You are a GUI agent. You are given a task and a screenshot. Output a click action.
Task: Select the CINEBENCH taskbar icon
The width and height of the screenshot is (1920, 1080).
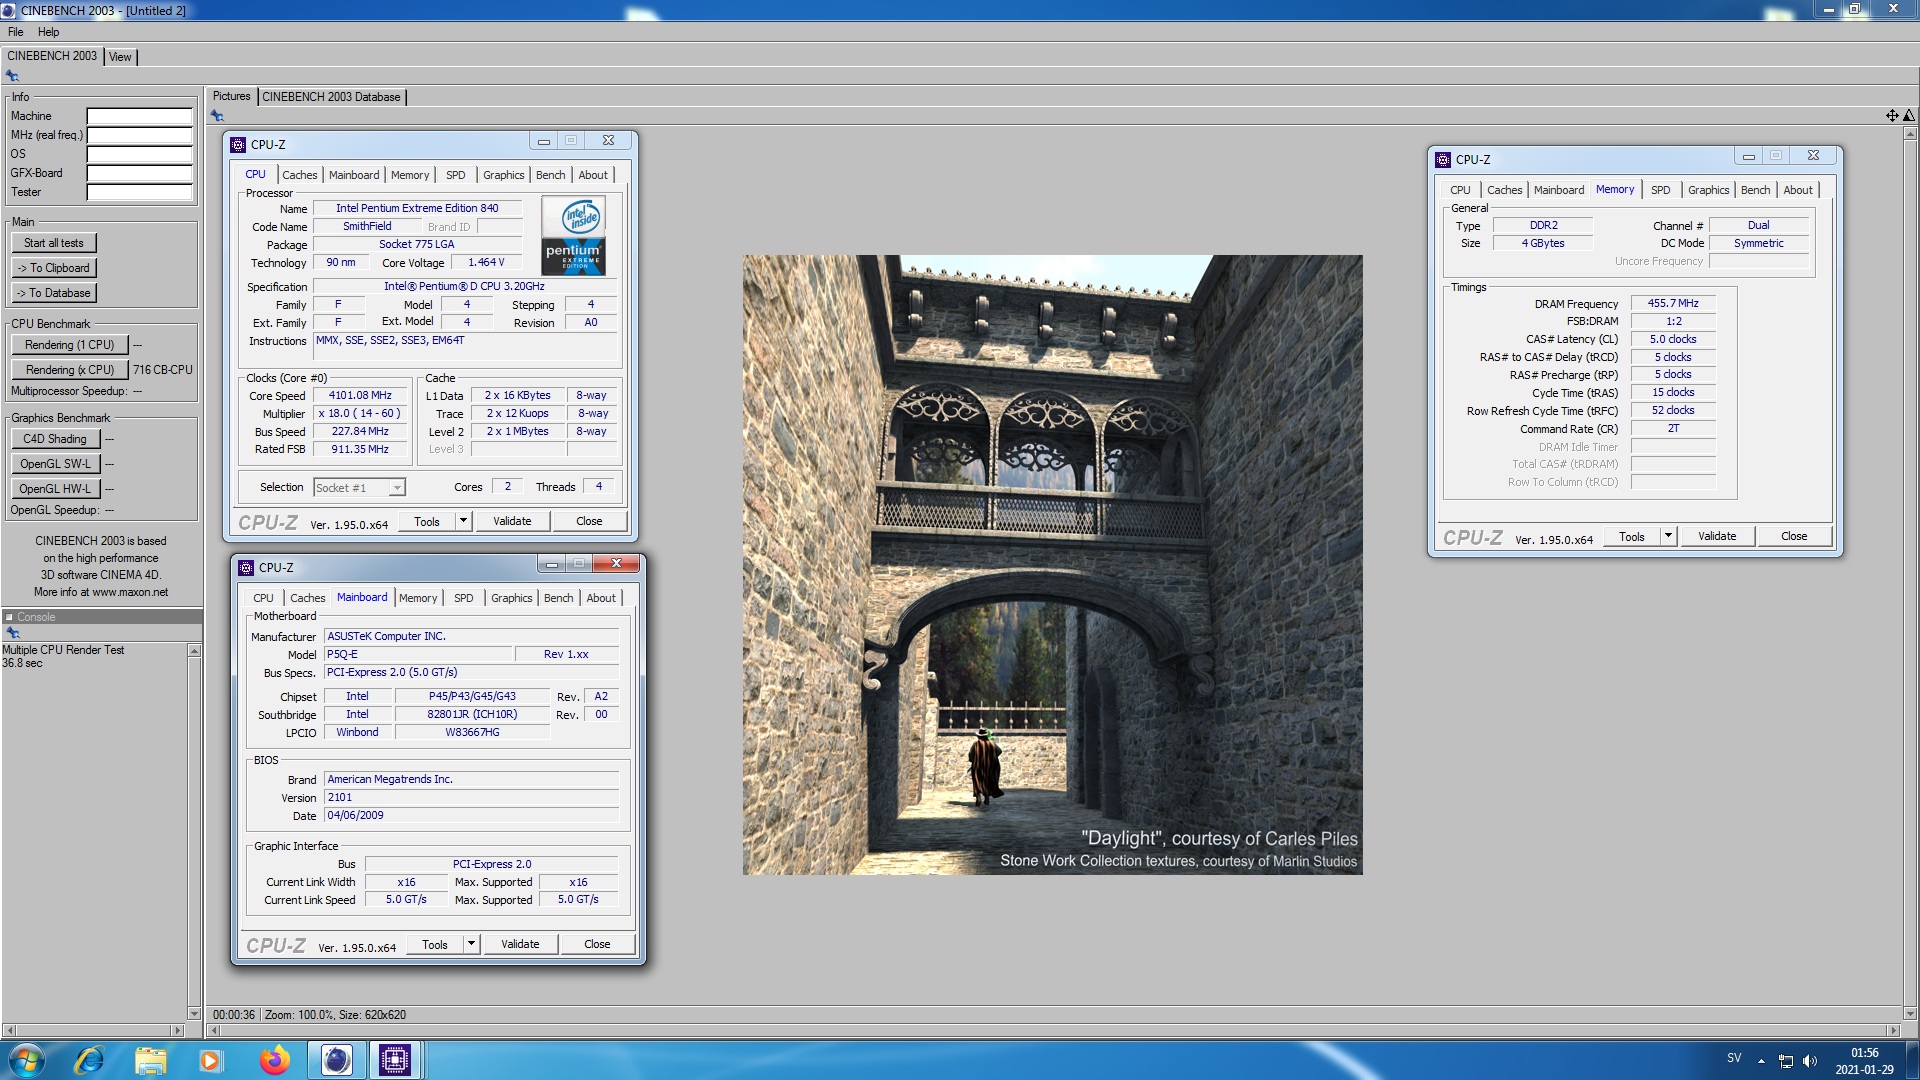(336, 1060)
